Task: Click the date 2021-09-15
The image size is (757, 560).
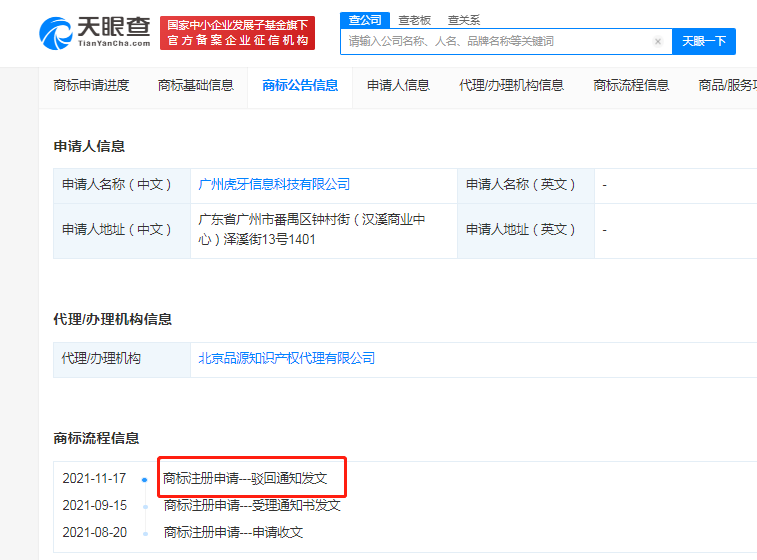Action: pyautogui.click(x=94, y=505)
